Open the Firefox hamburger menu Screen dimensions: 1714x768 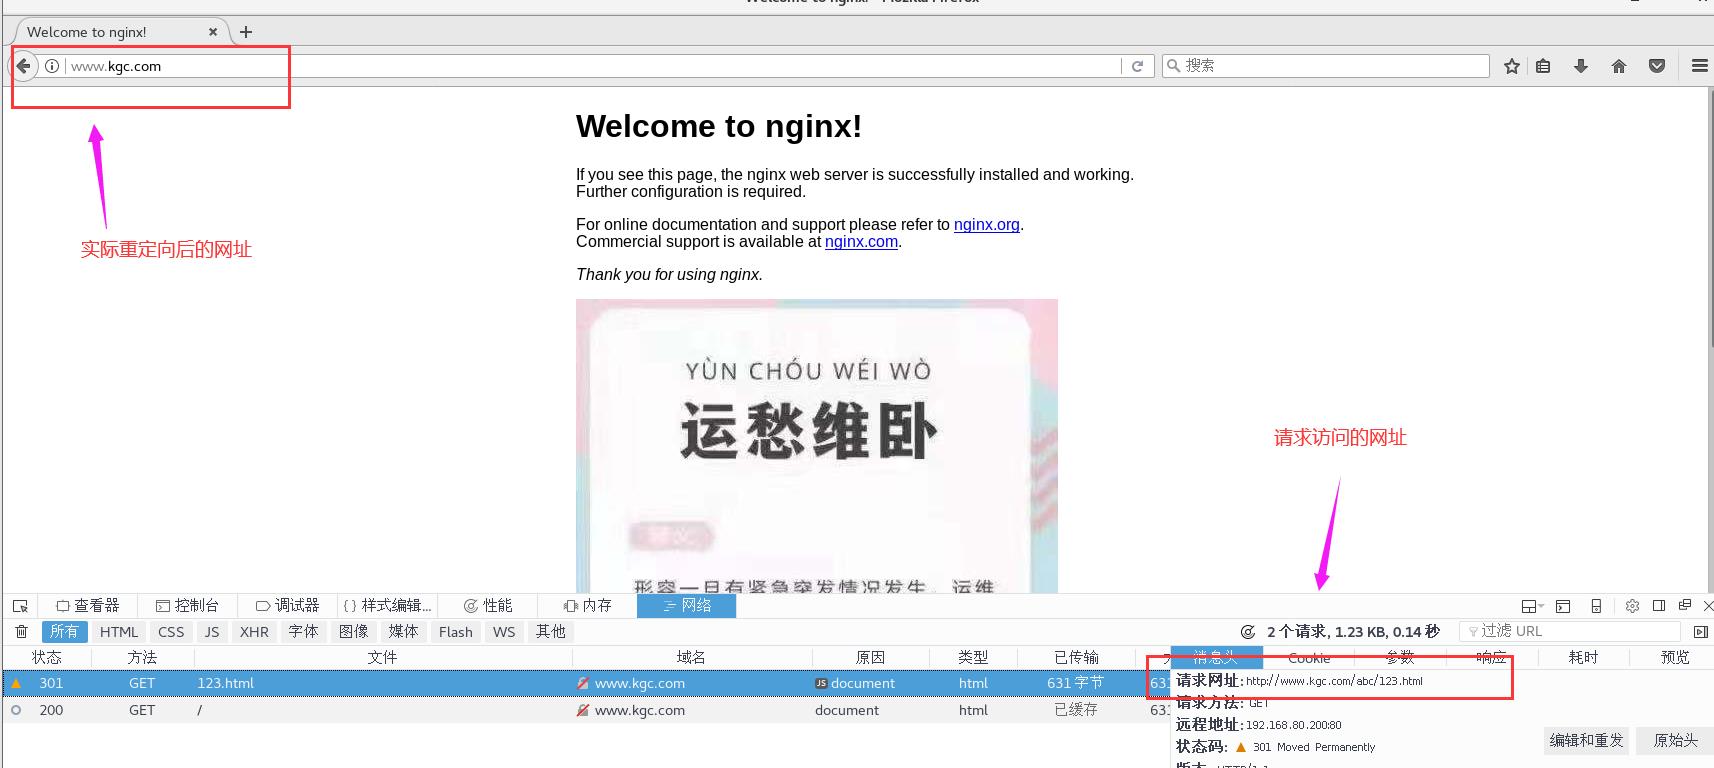(x=1699, y=66)
